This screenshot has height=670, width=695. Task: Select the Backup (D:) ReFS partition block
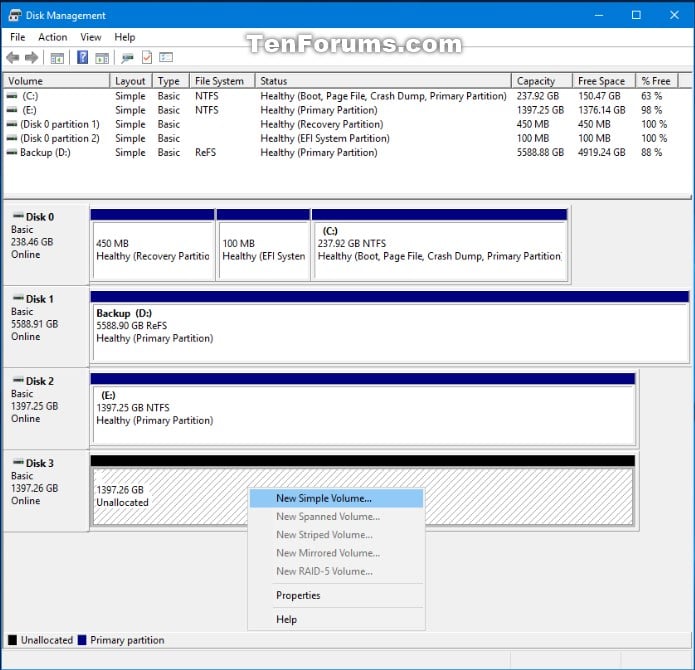coord(390,327)
